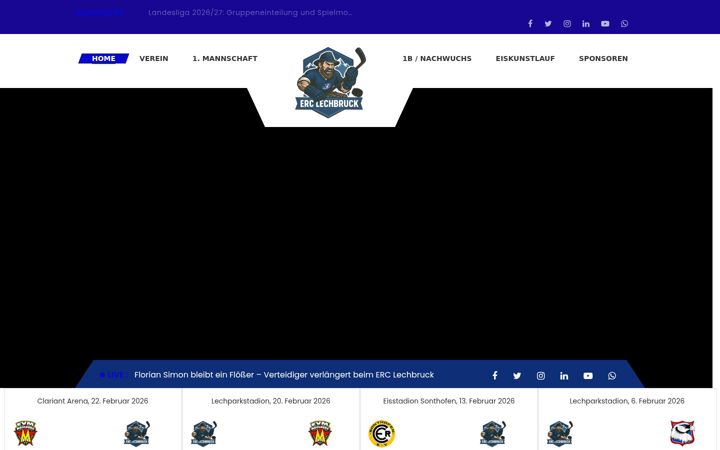Screen dimensions: 720x450
Task: Open the 1B / NACHWUCHS menu
Action: tap(437, 58)
